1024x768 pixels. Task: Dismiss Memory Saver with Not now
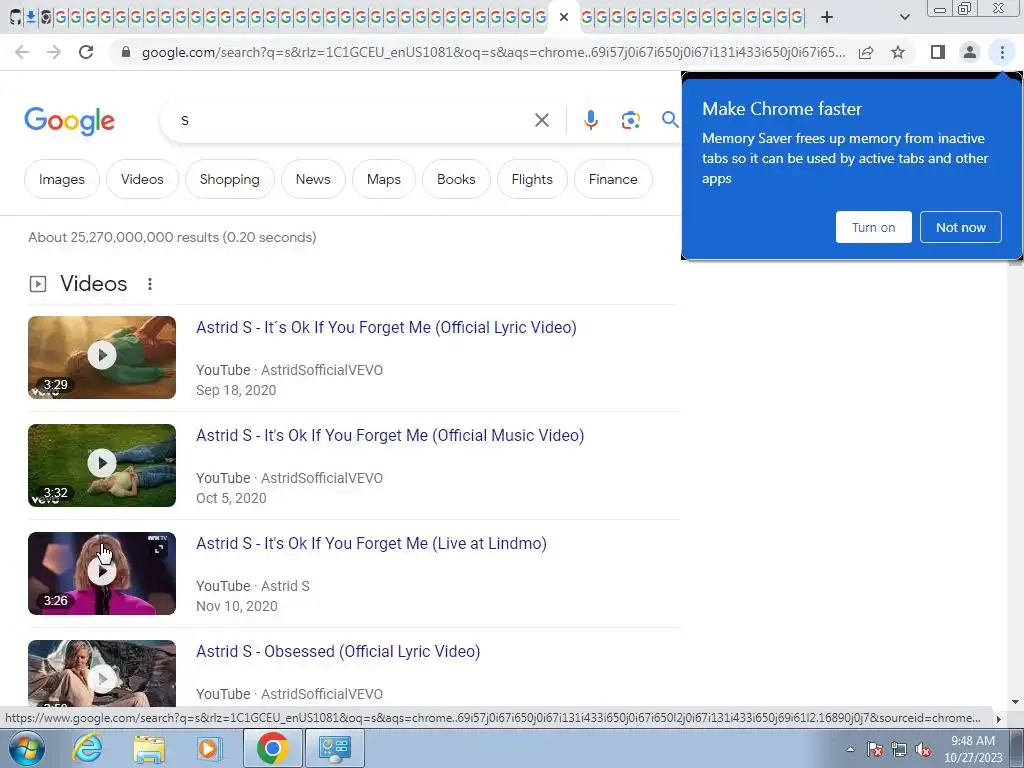(x=961, y=227)
